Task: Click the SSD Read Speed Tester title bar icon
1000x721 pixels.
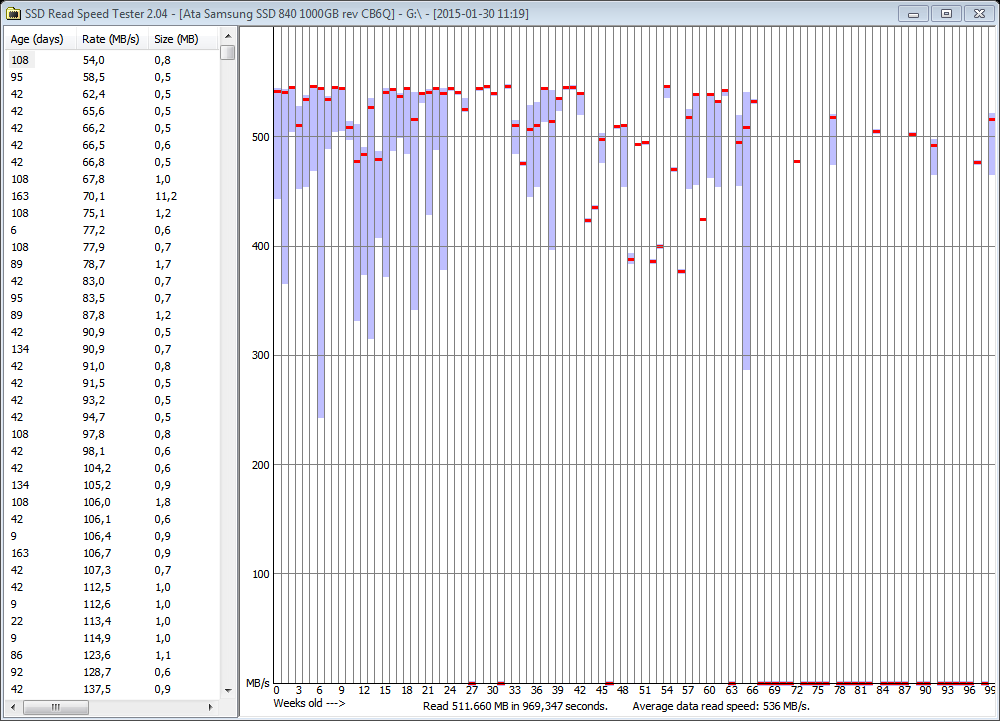Action: (12, 13)
